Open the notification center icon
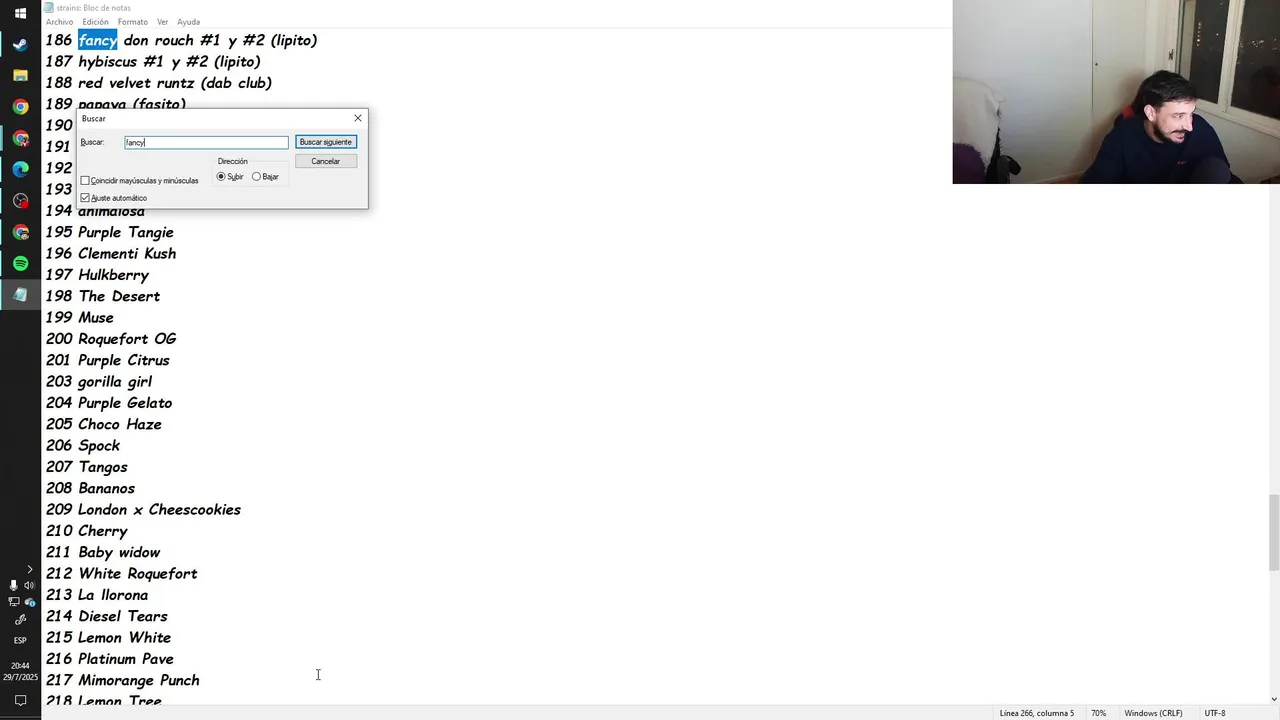 tap(20, 700)
